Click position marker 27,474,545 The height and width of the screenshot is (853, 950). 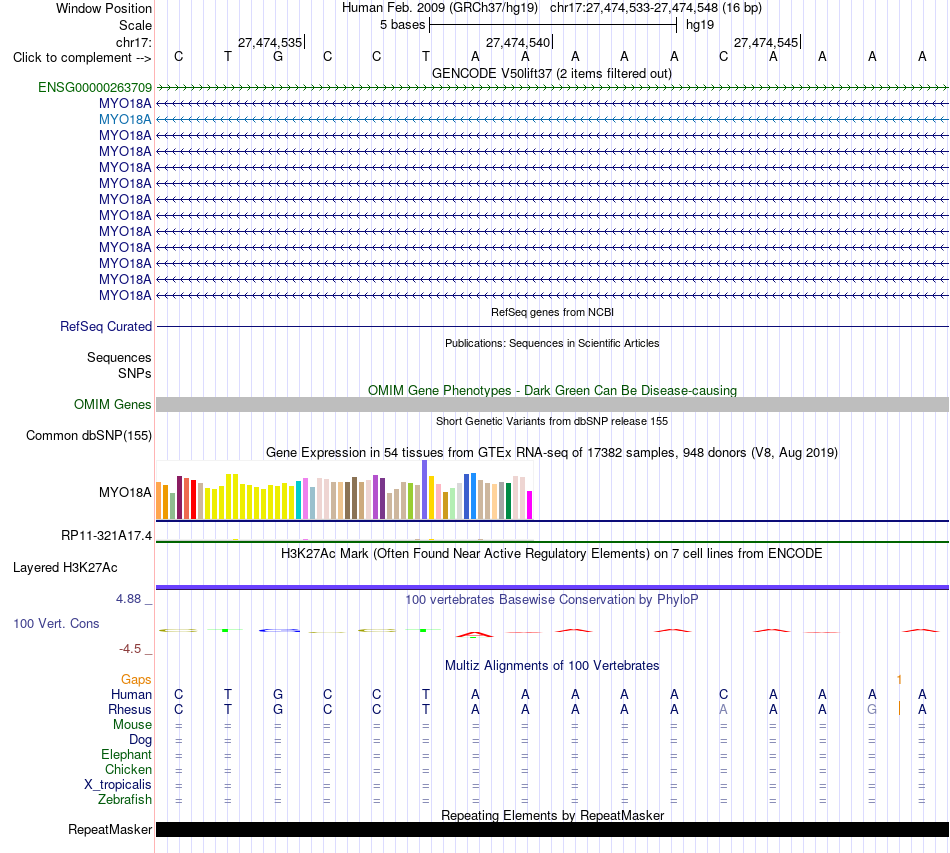point(766,42)
